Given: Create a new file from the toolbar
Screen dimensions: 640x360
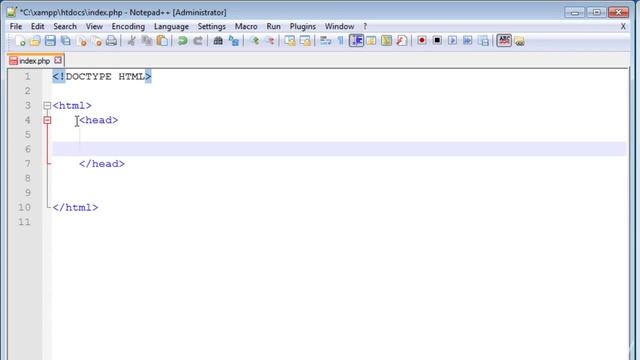Looking at the screenshot, I should pos(20,41).
